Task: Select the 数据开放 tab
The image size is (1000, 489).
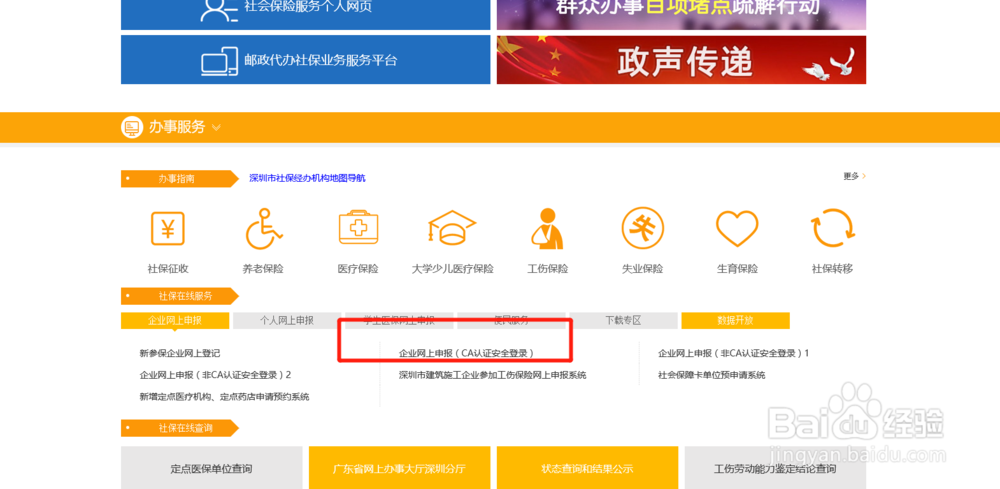Action: (735, 321)
